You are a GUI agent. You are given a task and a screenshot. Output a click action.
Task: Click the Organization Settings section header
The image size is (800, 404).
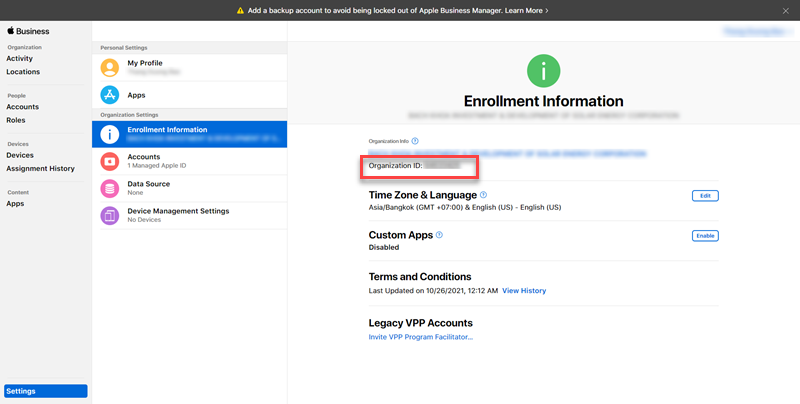[129, 115]
